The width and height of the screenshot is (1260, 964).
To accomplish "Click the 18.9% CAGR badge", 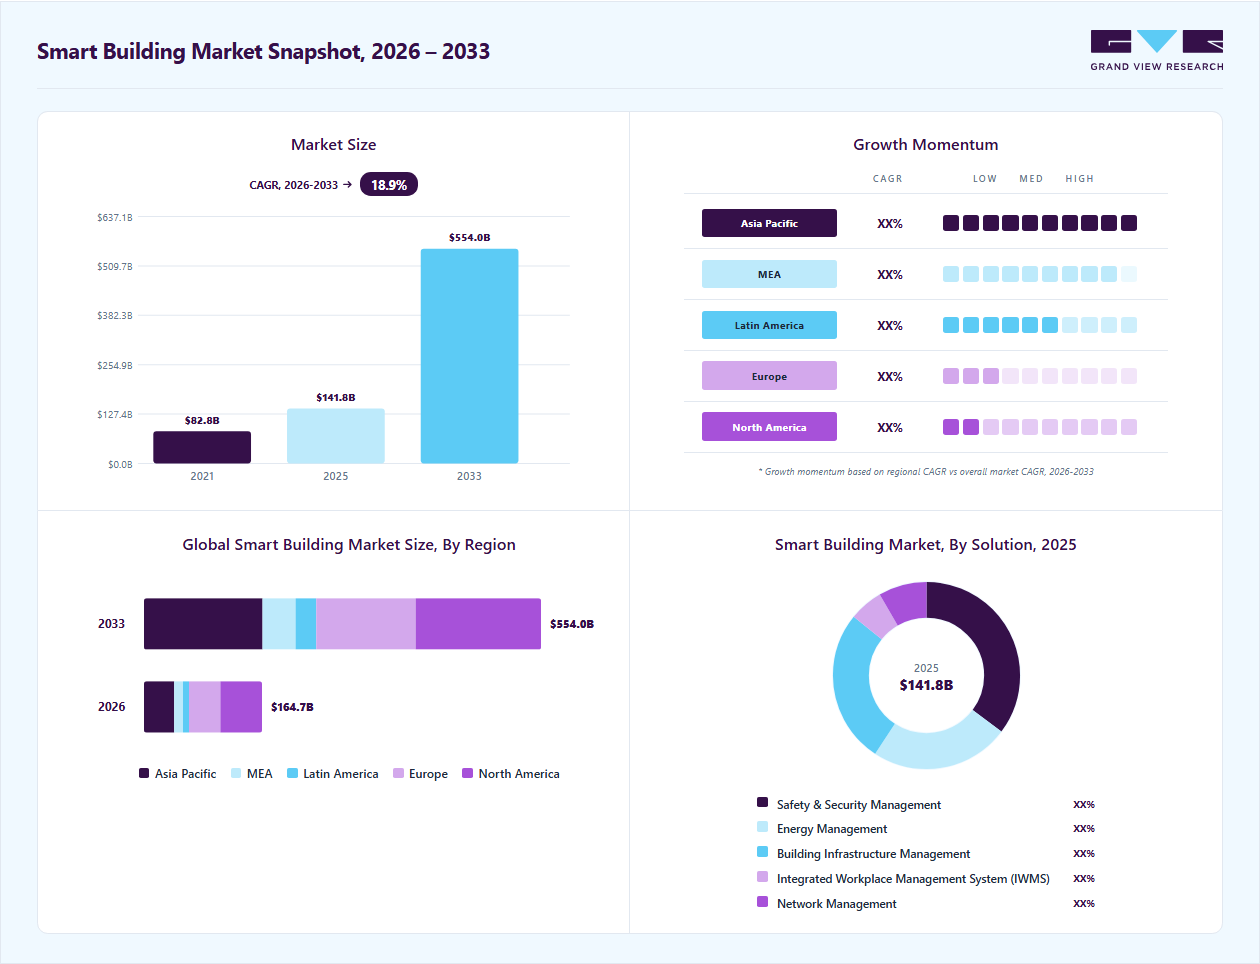I will click(x=389, y=185).
